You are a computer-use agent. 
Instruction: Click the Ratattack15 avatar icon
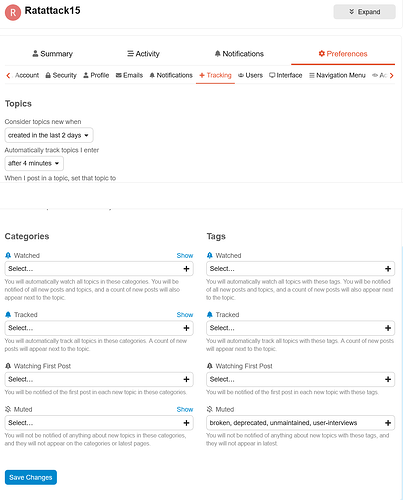13,13
